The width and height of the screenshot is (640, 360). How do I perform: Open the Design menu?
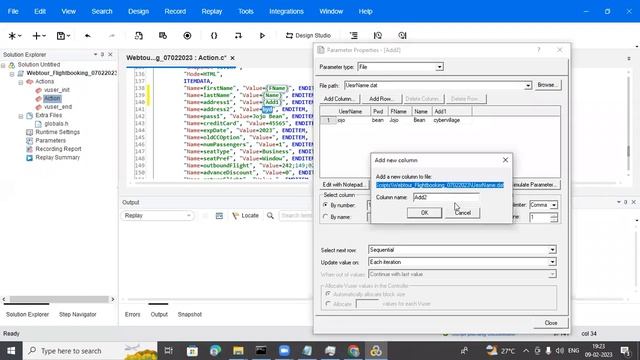pyautogui.click(x=138, y=11)
